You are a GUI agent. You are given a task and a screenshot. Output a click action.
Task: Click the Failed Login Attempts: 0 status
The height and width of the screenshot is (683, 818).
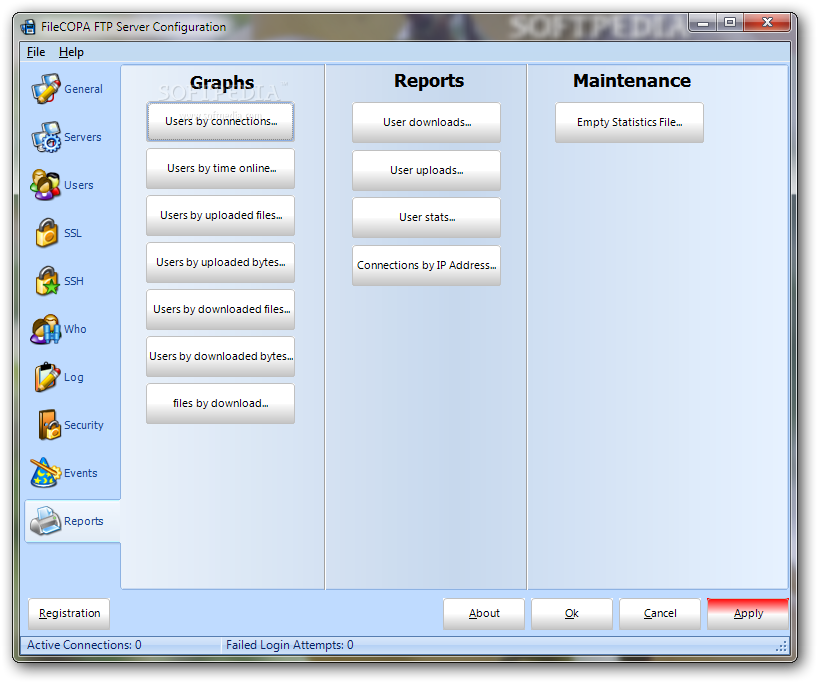pyautogui.click(x=290, y=645)
